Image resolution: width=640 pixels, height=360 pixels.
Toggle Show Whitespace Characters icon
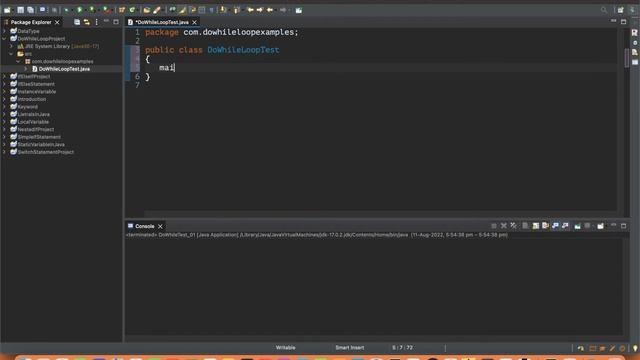[x=211, y=10]
